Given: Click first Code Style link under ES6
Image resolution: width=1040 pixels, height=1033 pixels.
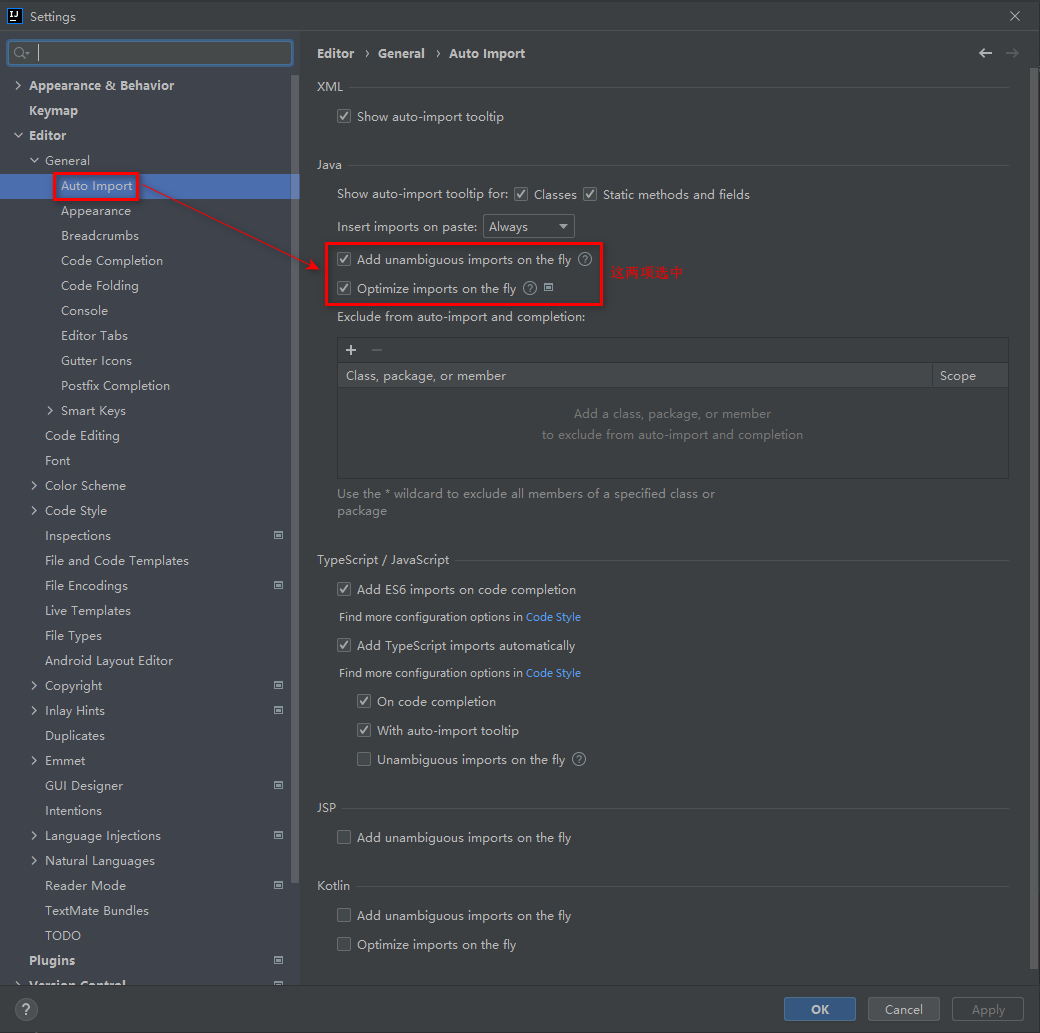Looking at the screenshot, I should pyautogui.click(x=553, y=617).
